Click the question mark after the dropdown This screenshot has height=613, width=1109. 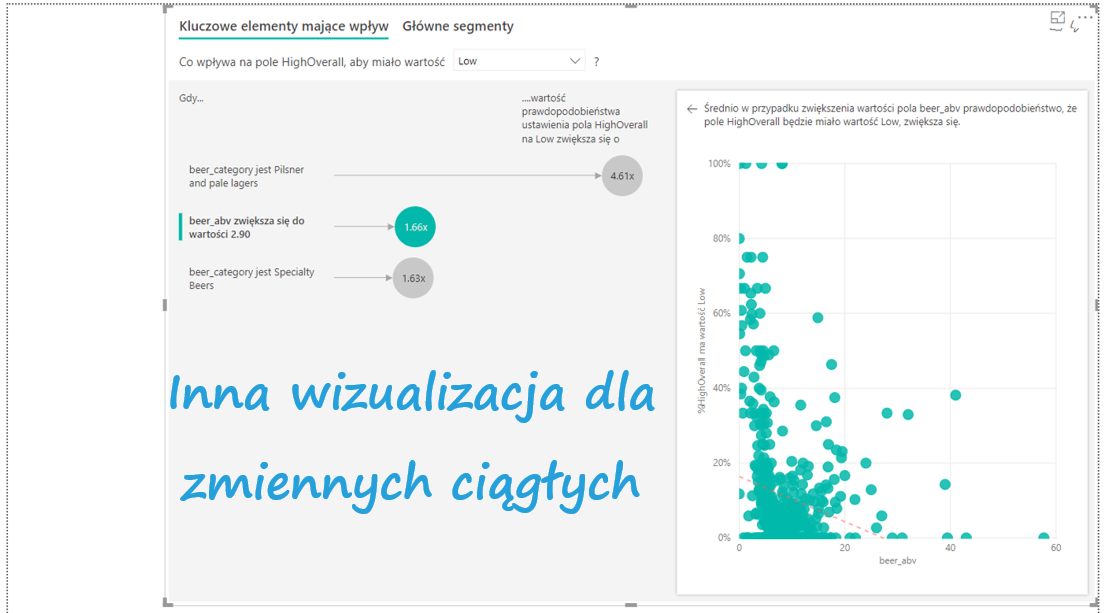(x=597, y=62)
